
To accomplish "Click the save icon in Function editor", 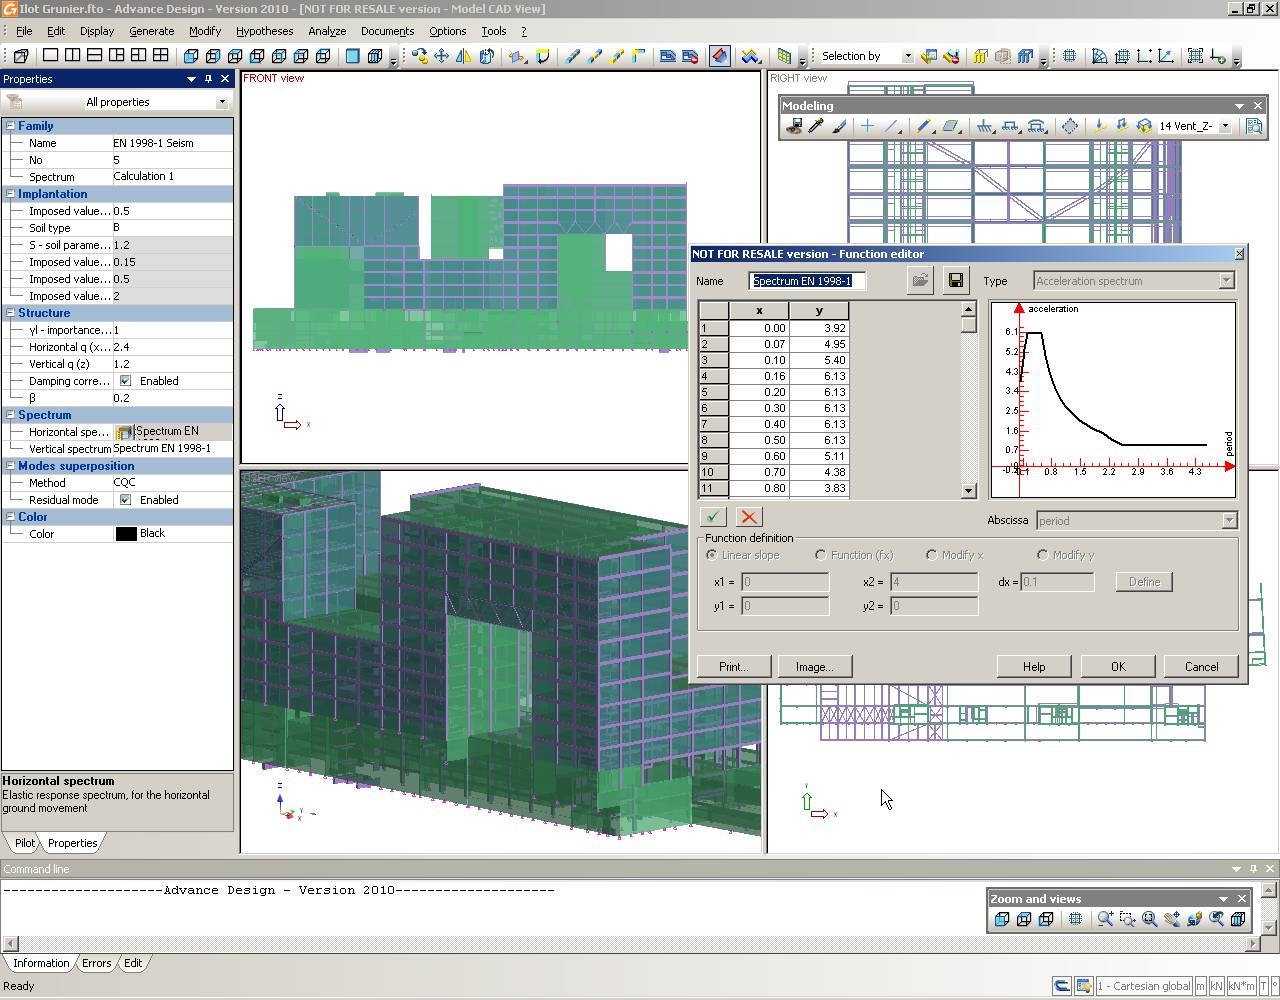I will point(955,281).
